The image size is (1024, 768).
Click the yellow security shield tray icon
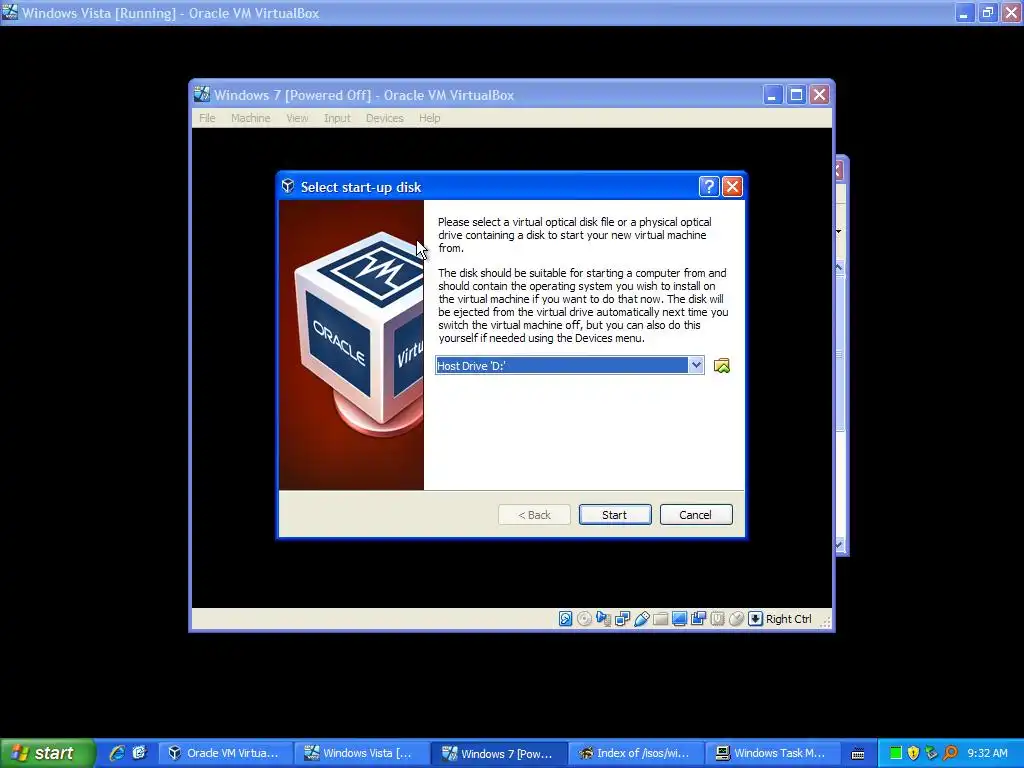click(x=913, y=753)
